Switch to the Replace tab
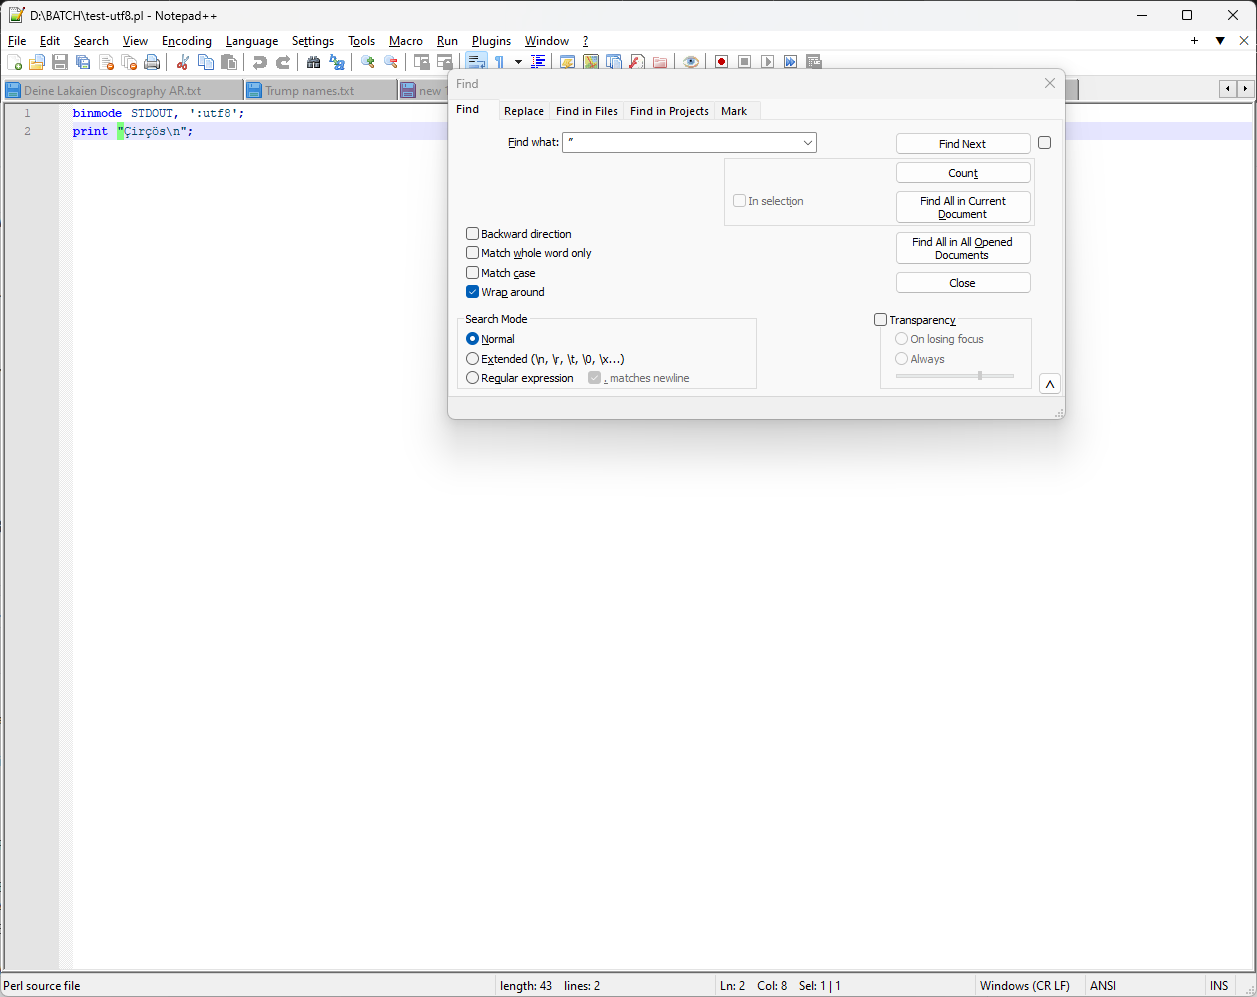 coord(524,111)
